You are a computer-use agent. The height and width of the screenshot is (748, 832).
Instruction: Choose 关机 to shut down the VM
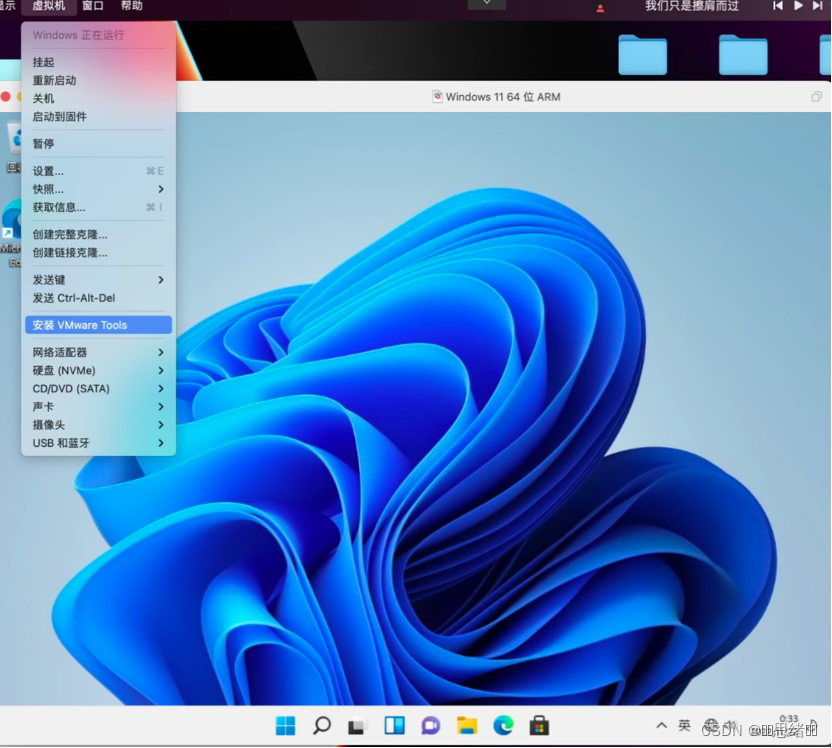pyautogui.click(x=98, y=98)
